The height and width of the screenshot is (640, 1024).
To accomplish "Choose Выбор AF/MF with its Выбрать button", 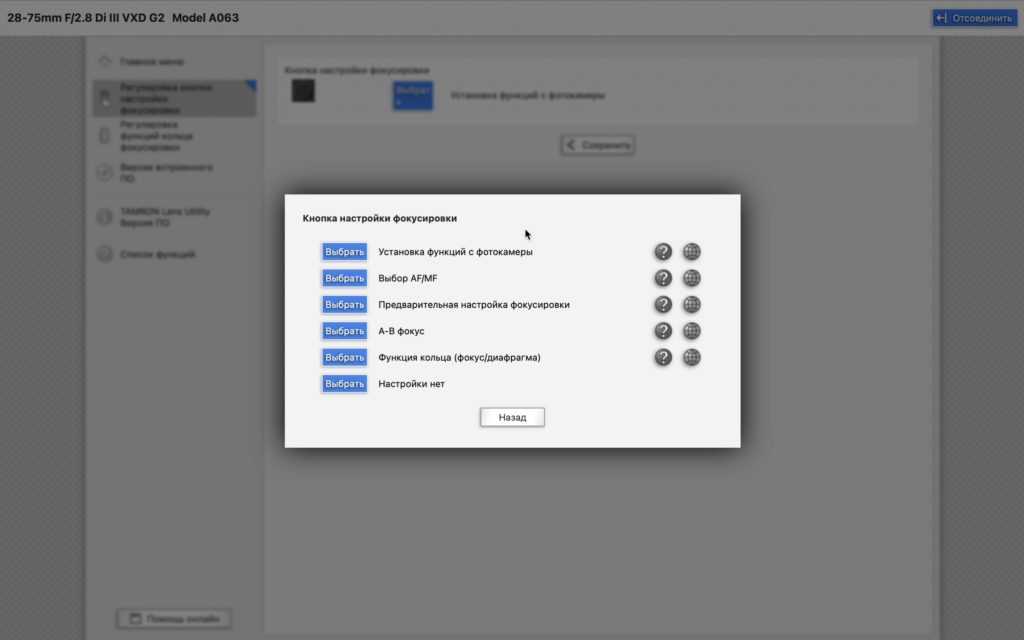I will coord(344,278).
